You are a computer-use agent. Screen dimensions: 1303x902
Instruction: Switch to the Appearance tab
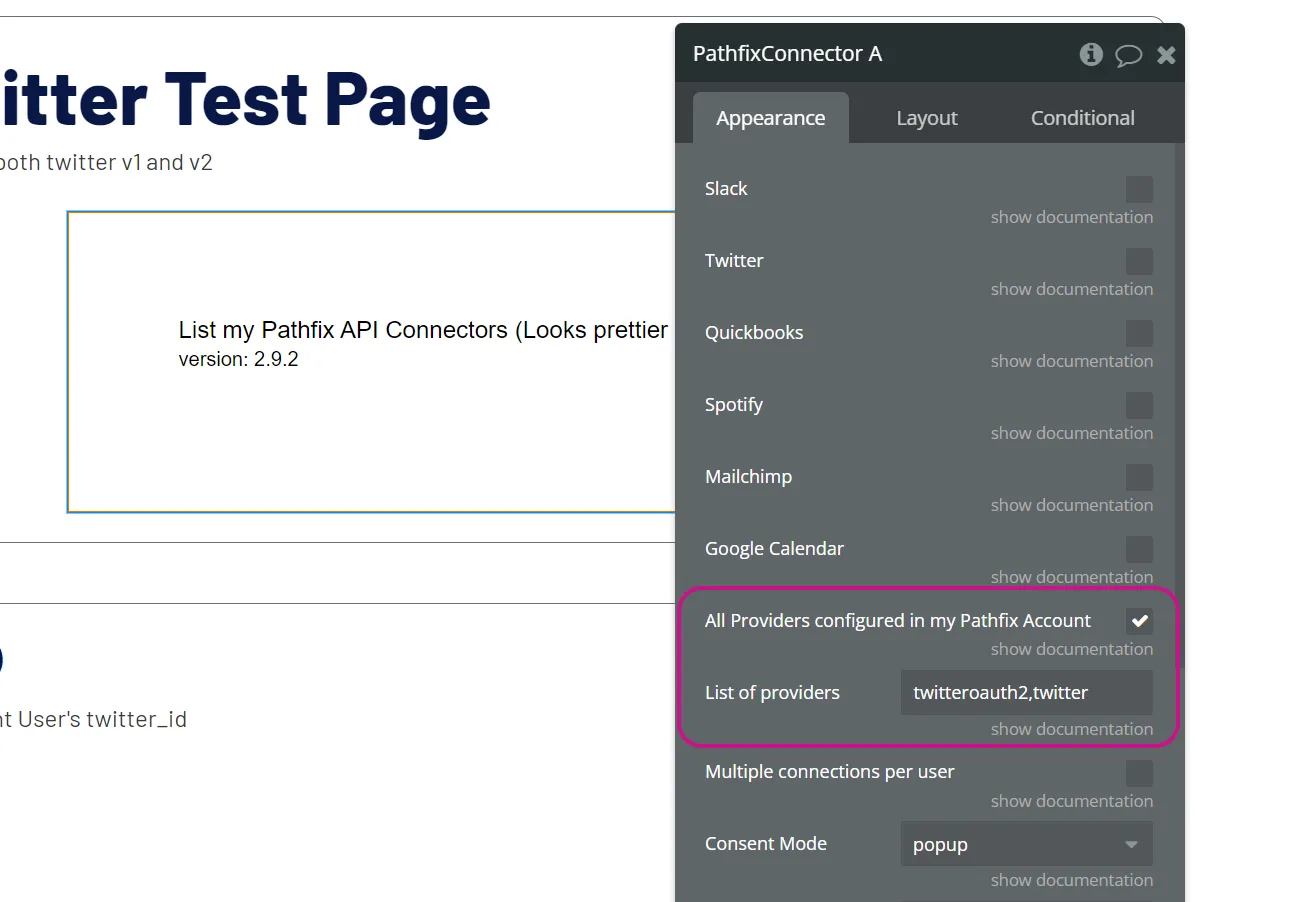[771, 118]
